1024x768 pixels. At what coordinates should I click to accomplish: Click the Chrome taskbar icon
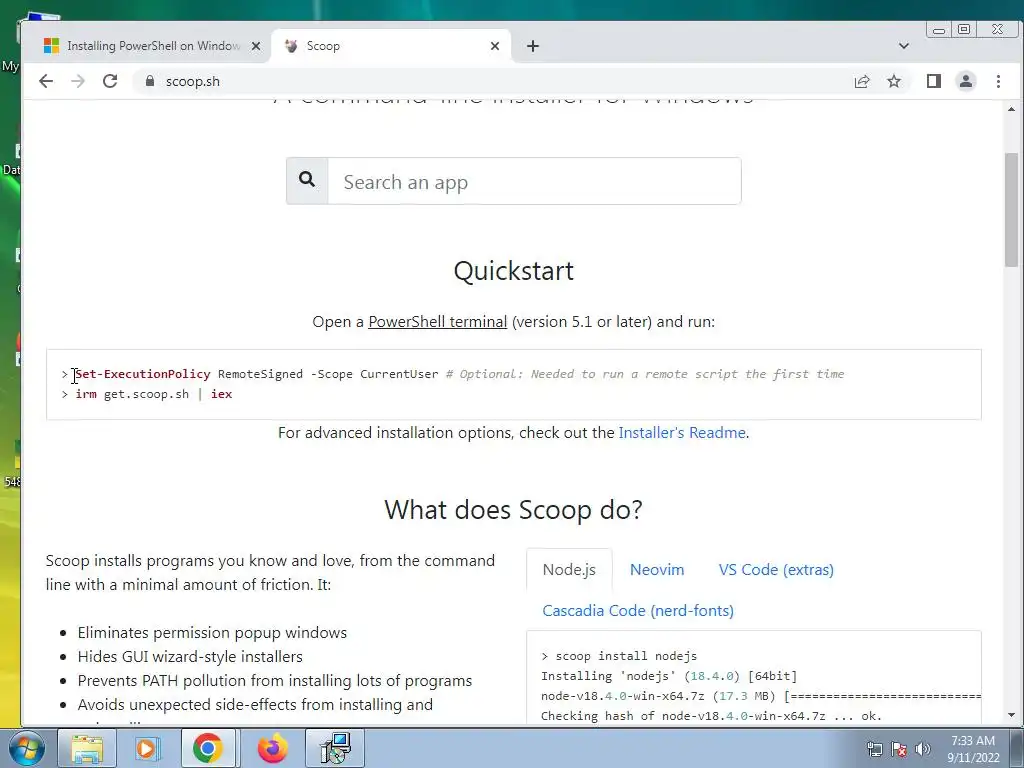pos(208,748)
